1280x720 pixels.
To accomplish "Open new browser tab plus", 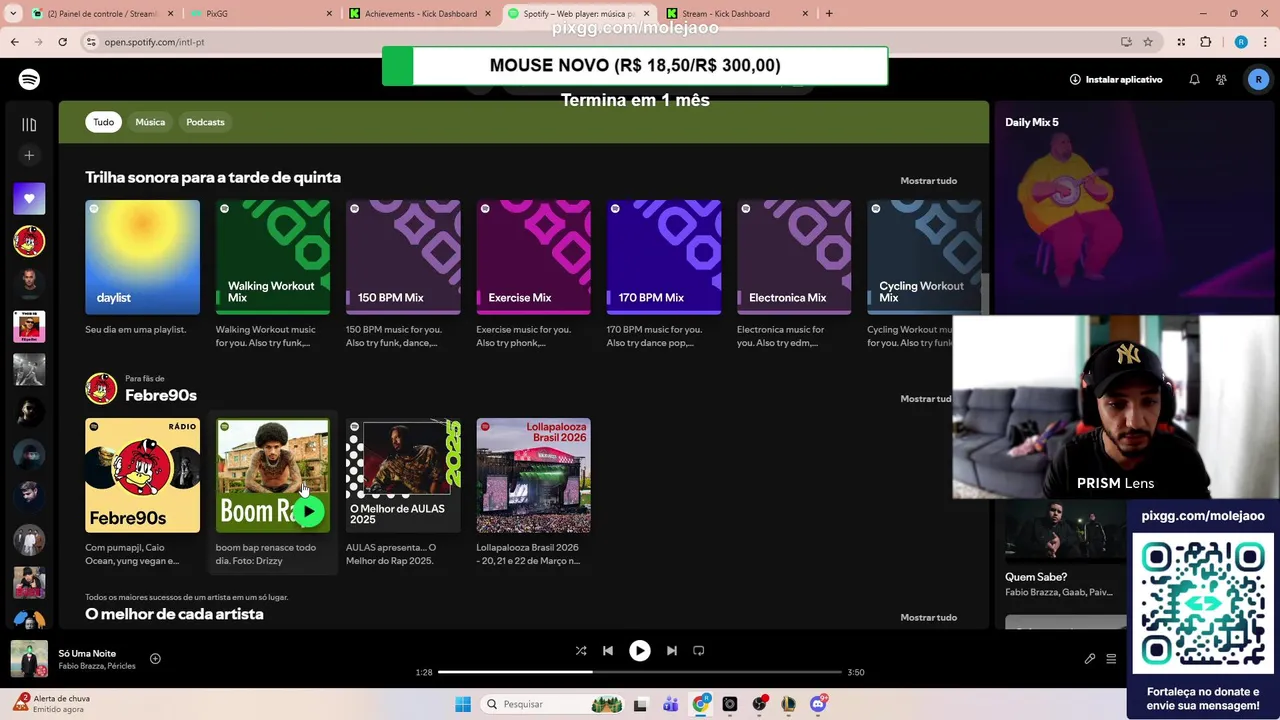I will tap(829, 14).
